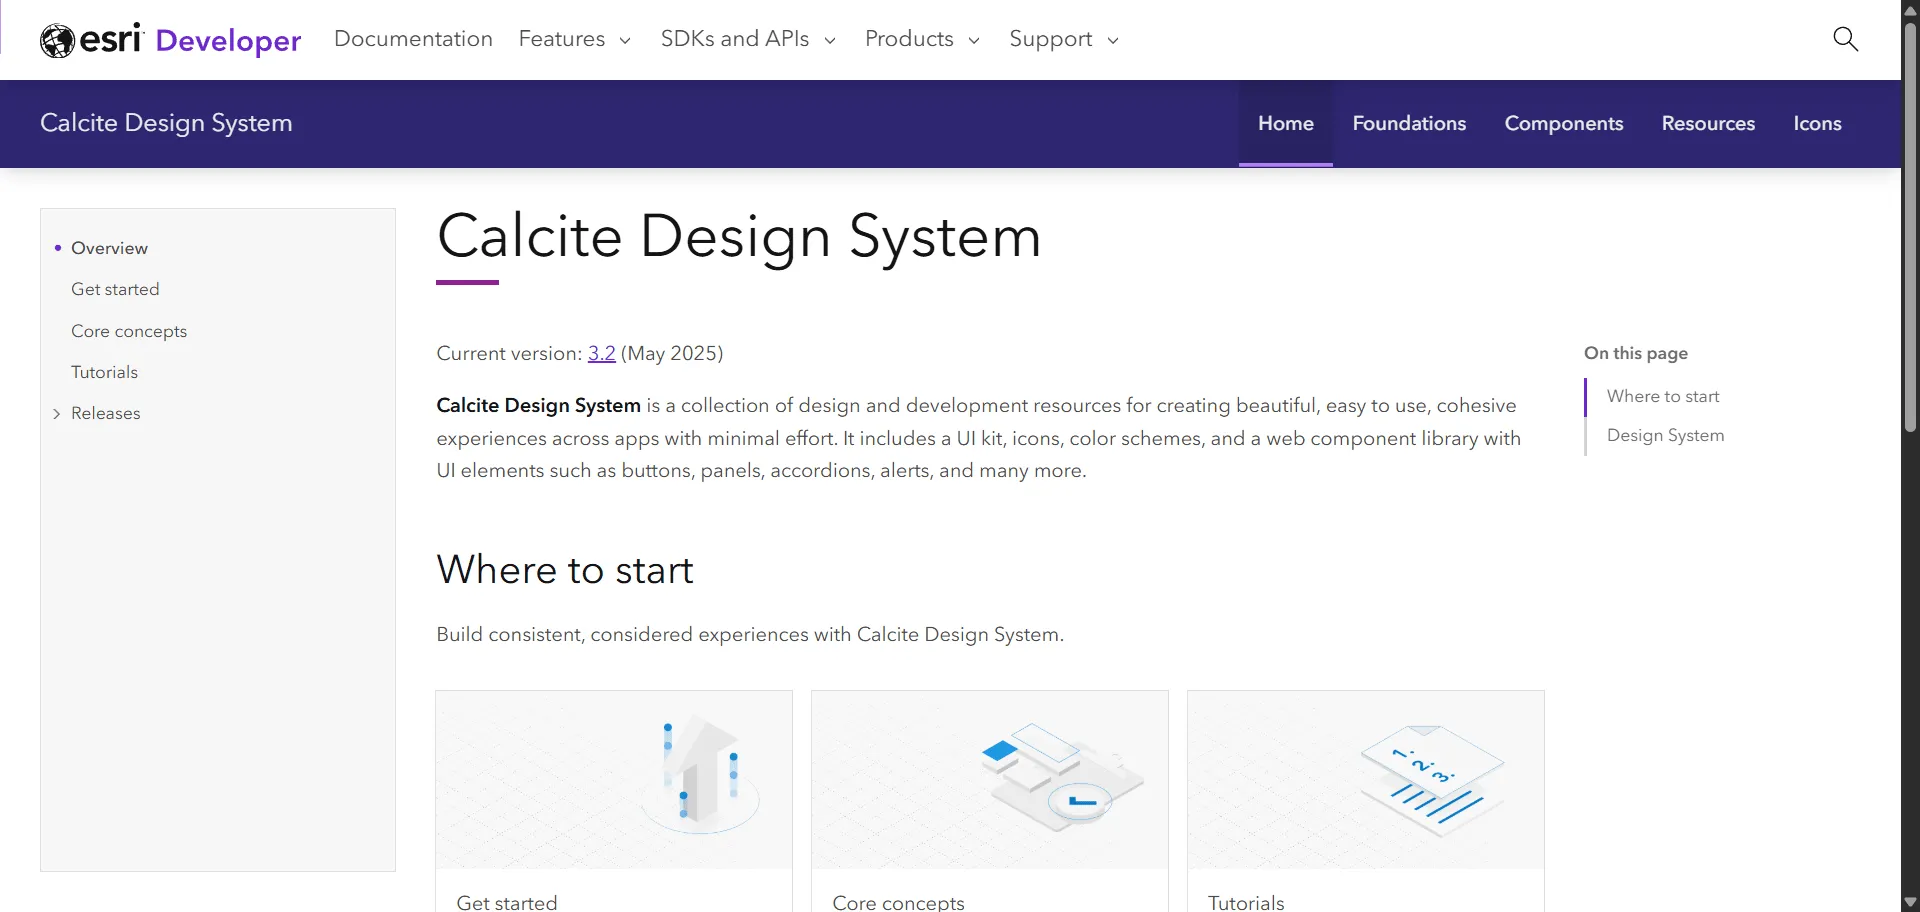1920x912 pixels.
Task: Open the search magnifier icon
Action: click(1845, 39)
